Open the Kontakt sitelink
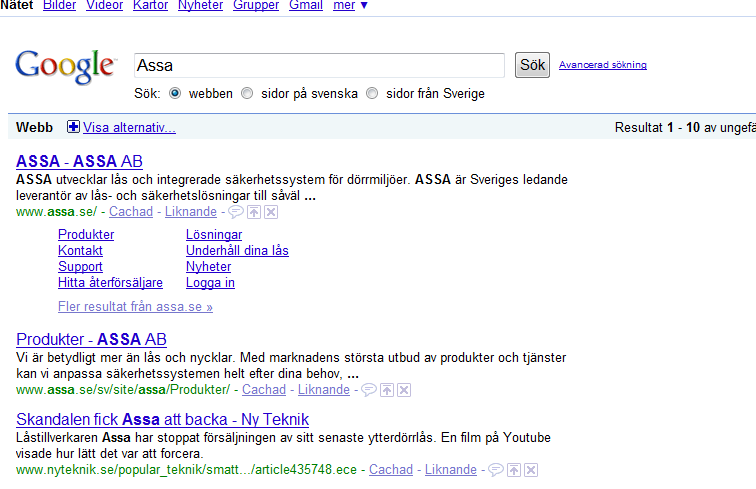Image resolution: width=756 pixels, height=489 pixels. [80, 250]
